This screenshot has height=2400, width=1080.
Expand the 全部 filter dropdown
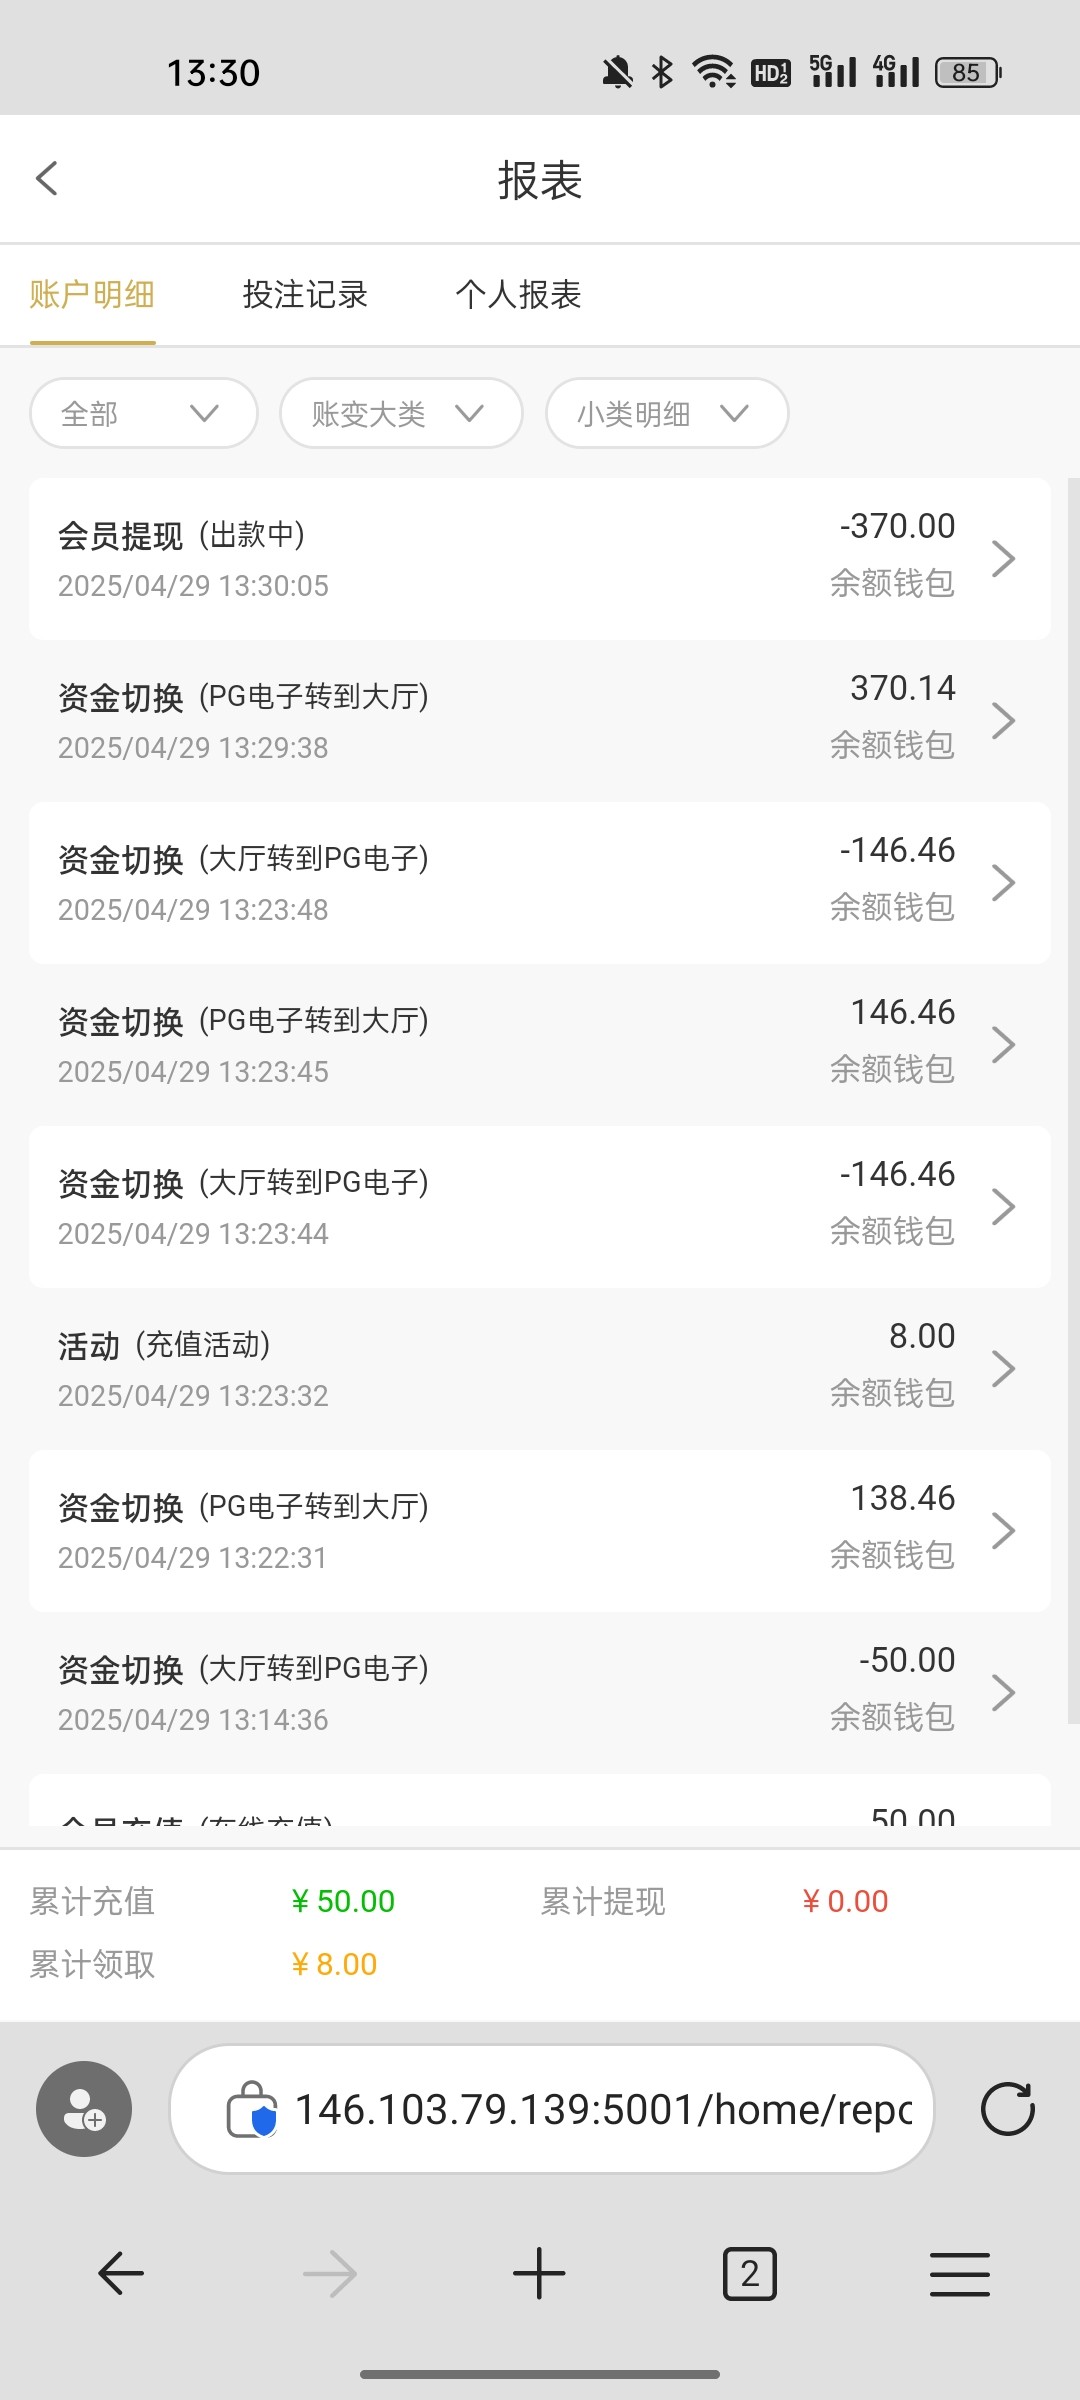pos(144,413)
